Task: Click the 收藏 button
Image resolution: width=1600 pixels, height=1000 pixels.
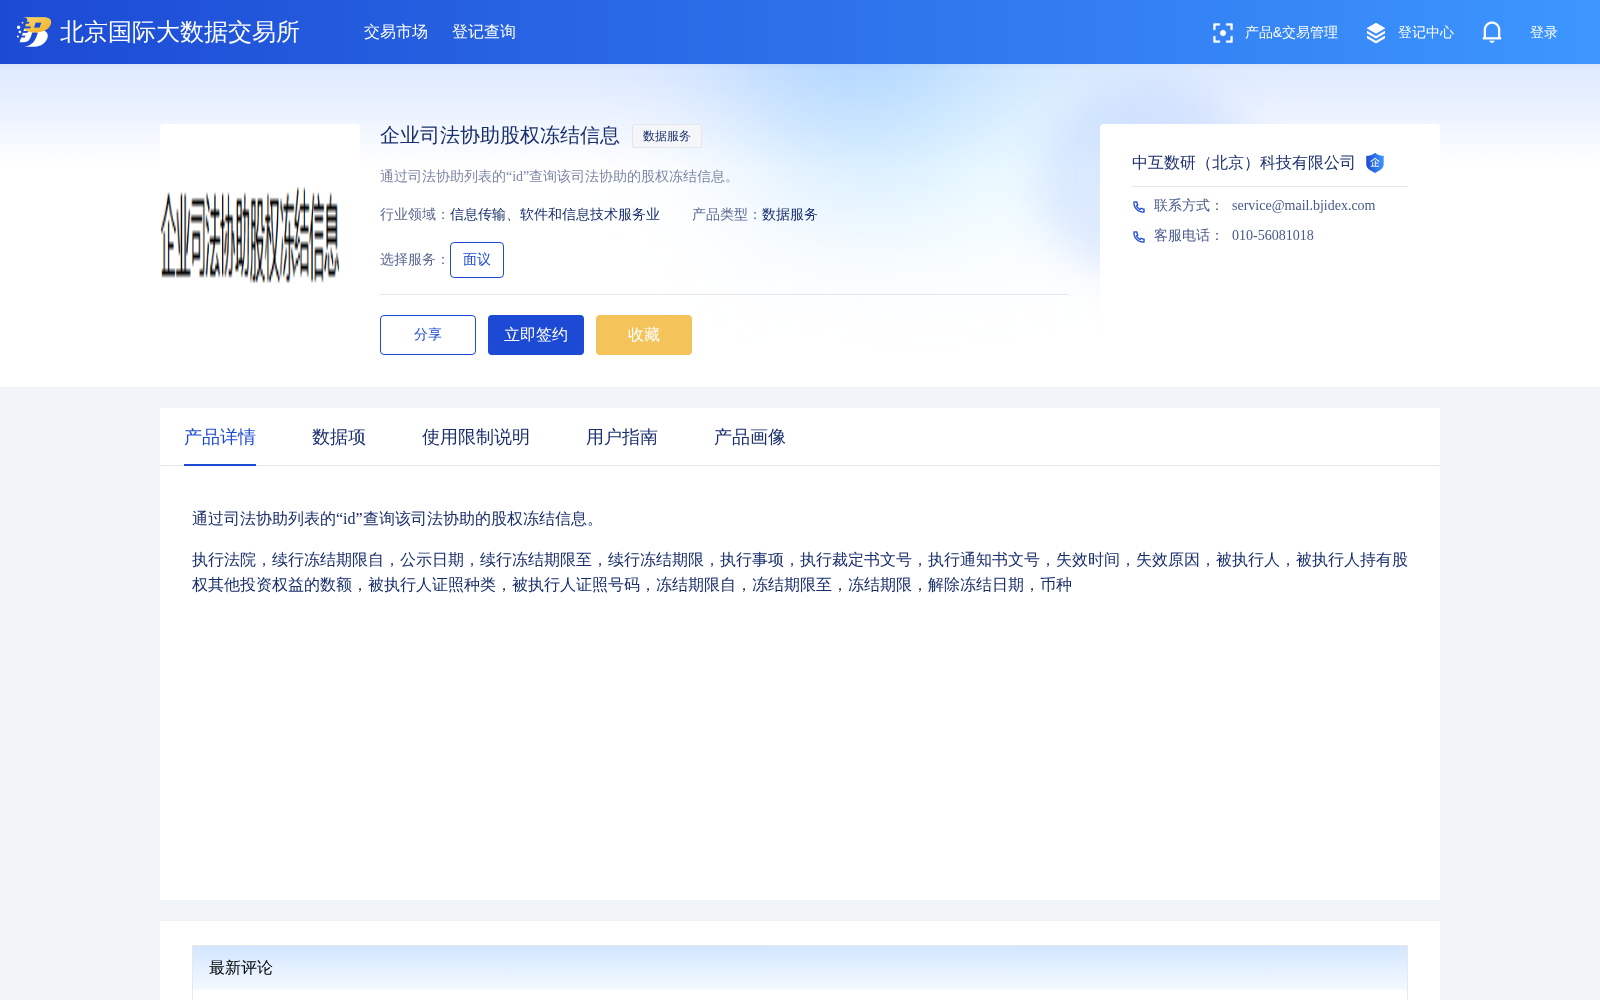Action: pyautogui.click(x=644, y=335)
